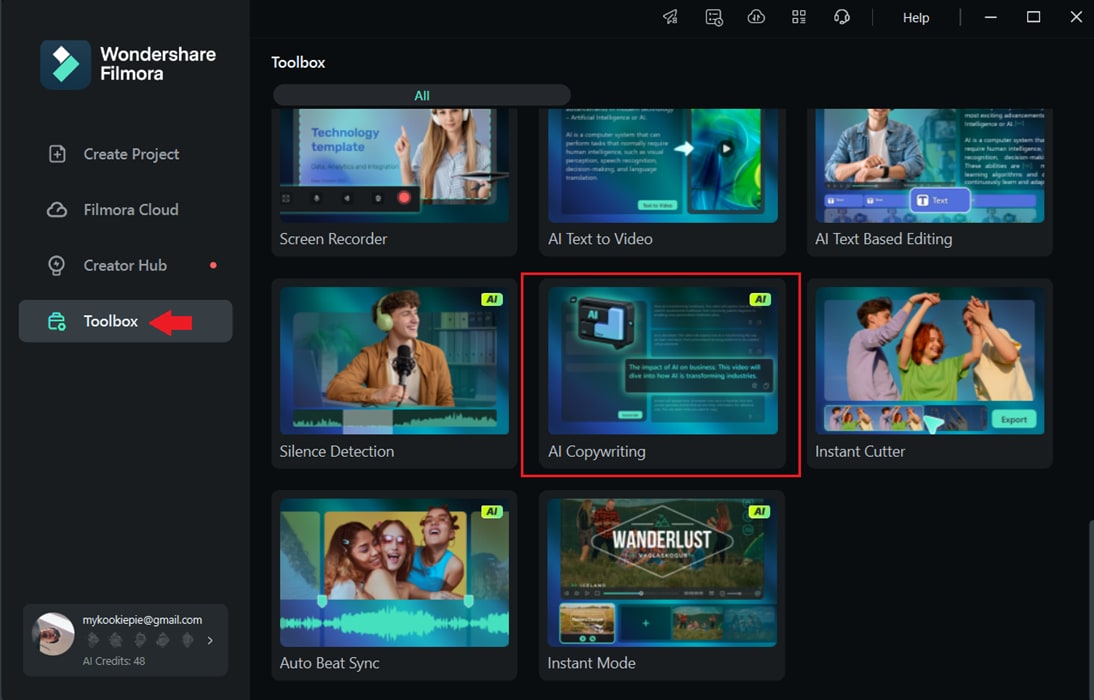Click the user profile avatar
Image resolution: width=1094 pixels, height=700 pixels.
tap(53, 634)
